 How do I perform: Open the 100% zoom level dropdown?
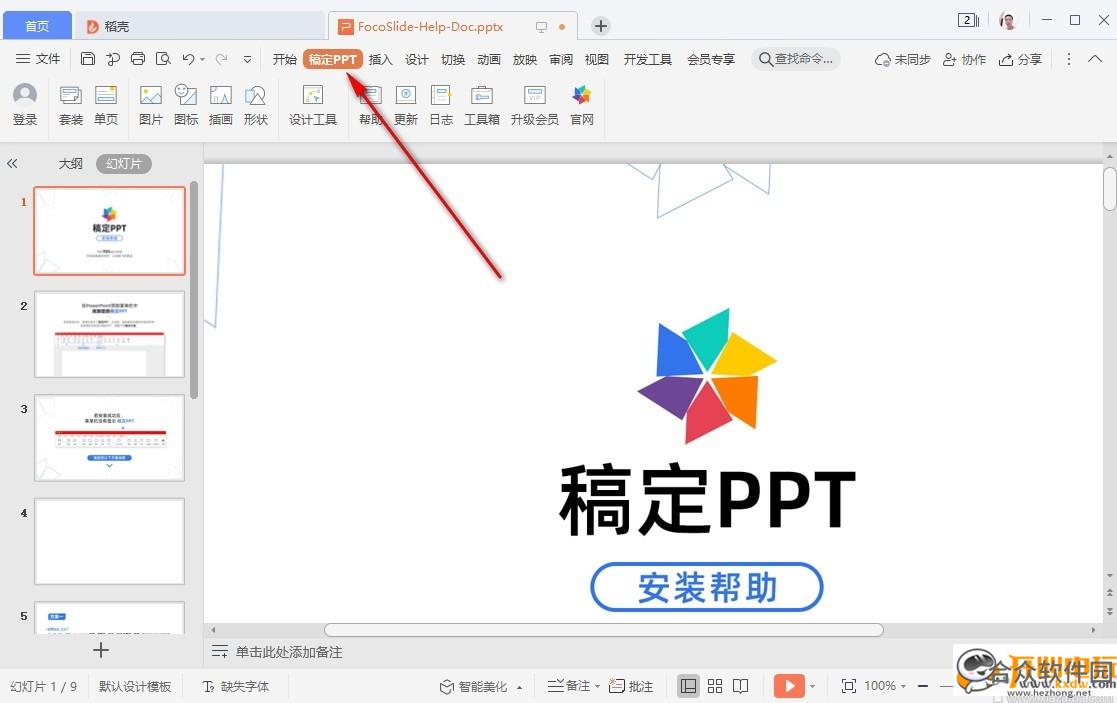[x=885, y=686]
